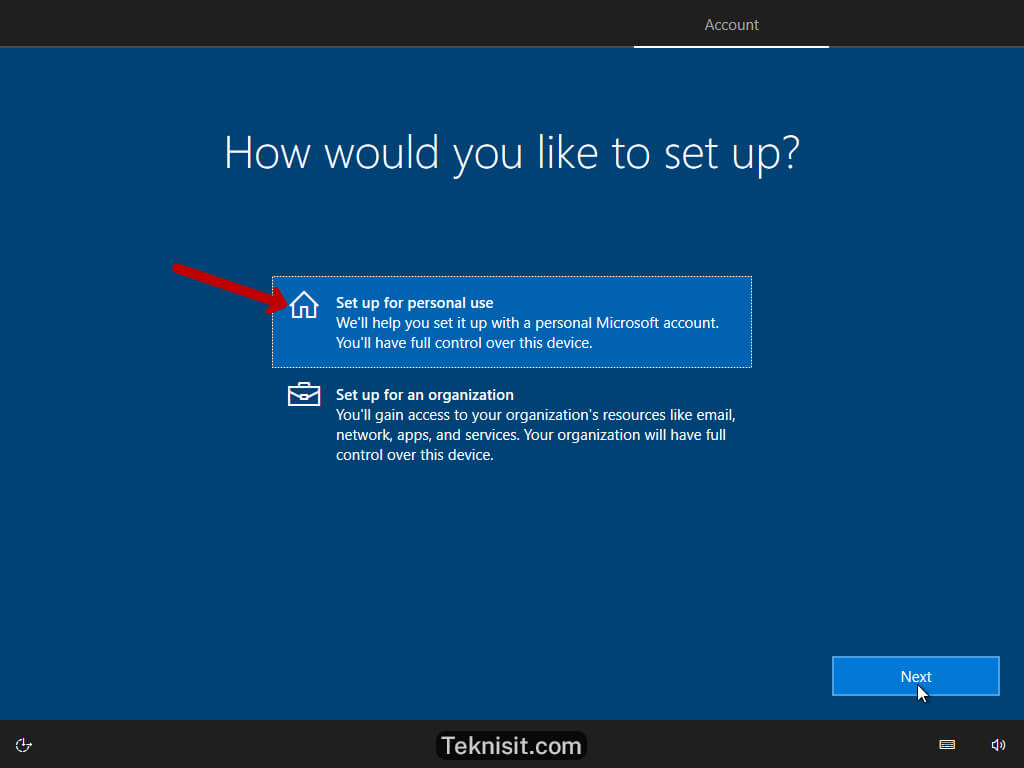Choose "Set up for an organization" heading

tap(424, 395)
